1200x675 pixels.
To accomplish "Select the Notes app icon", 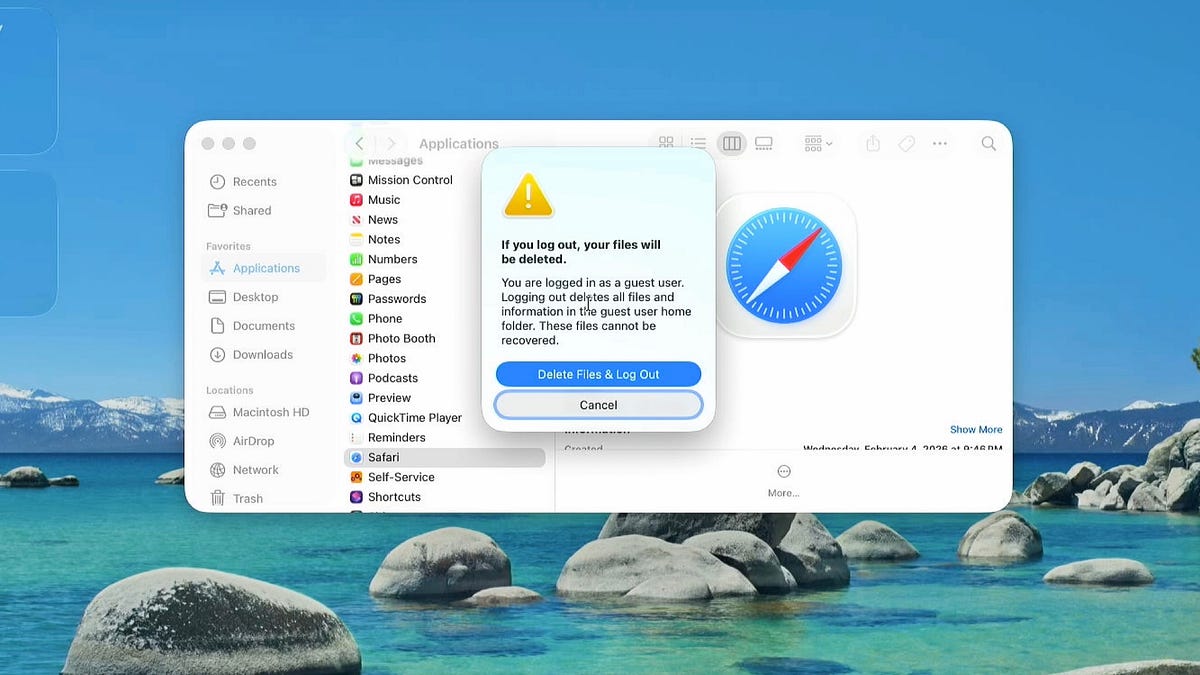I will coord(356,240).
